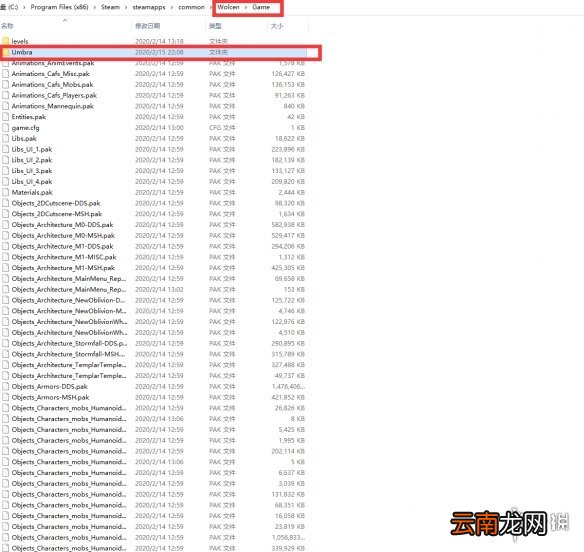This screenshot has width=584, height=552.
Task: Click the Entities.pak file icon
Action: [6, 117]
